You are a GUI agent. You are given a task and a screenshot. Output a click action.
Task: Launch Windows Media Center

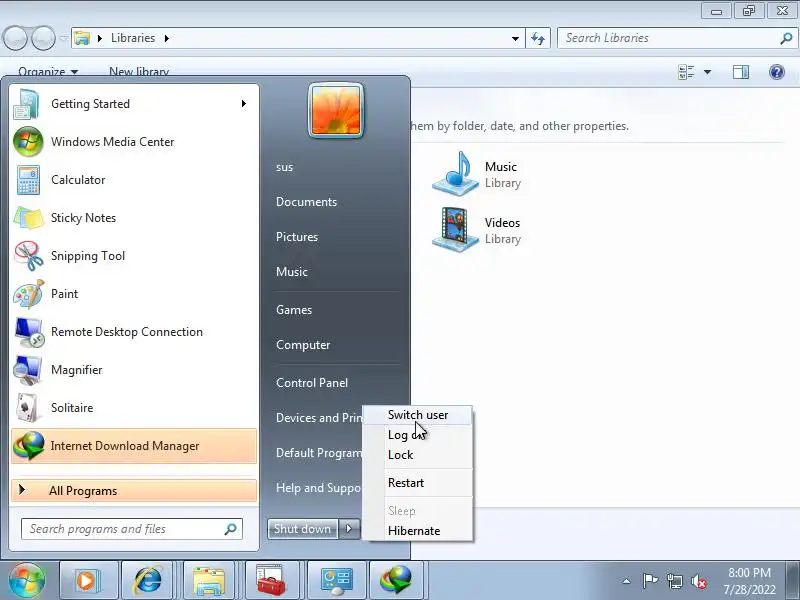(x=134, y=142)
